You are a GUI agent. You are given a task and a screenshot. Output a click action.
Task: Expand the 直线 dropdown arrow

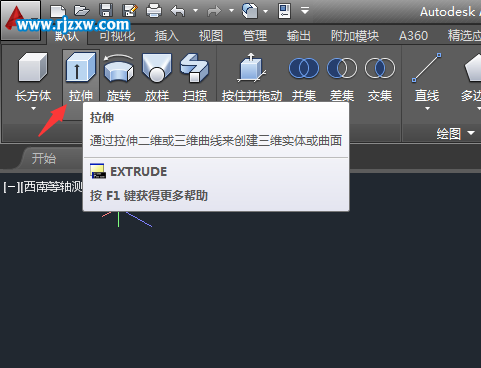(427, 108)
